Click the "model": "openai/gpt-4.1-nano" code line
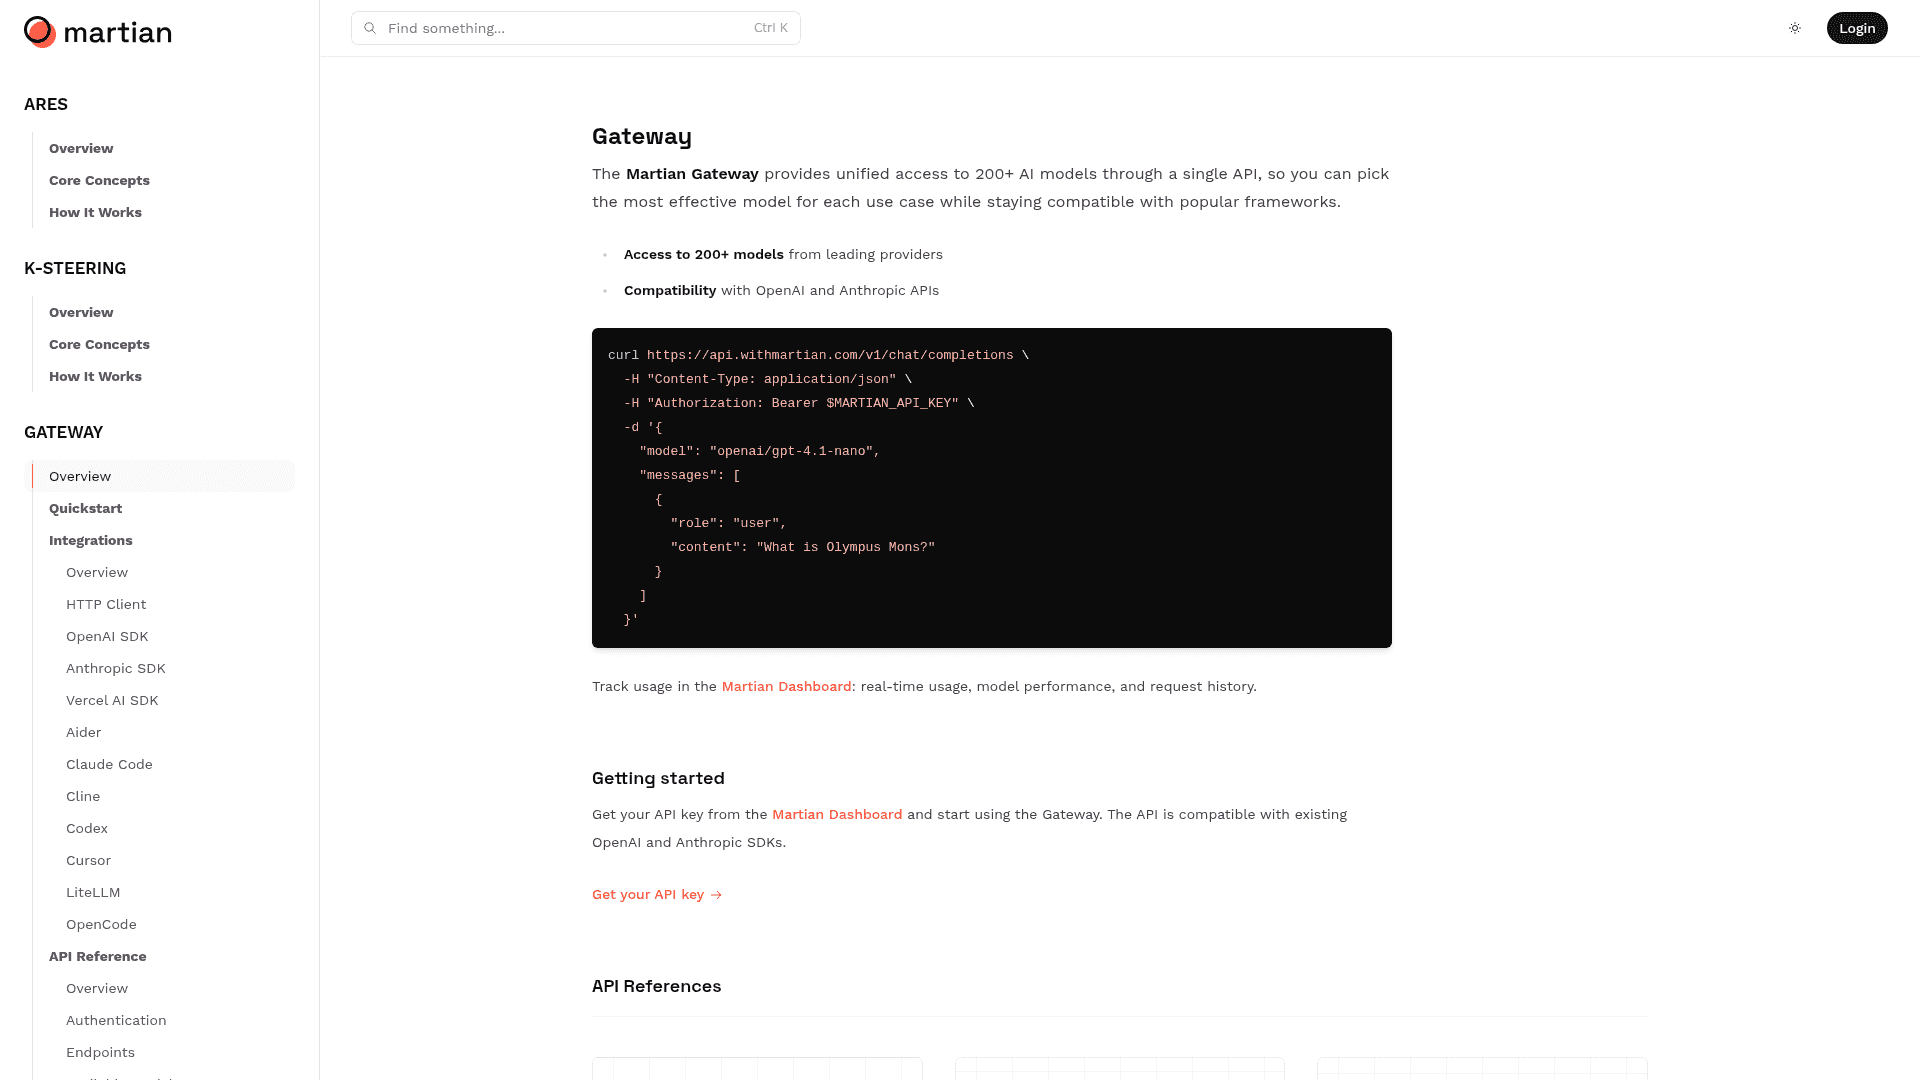The width and height of the screenshot is (1920, 1080). (760, 451)
